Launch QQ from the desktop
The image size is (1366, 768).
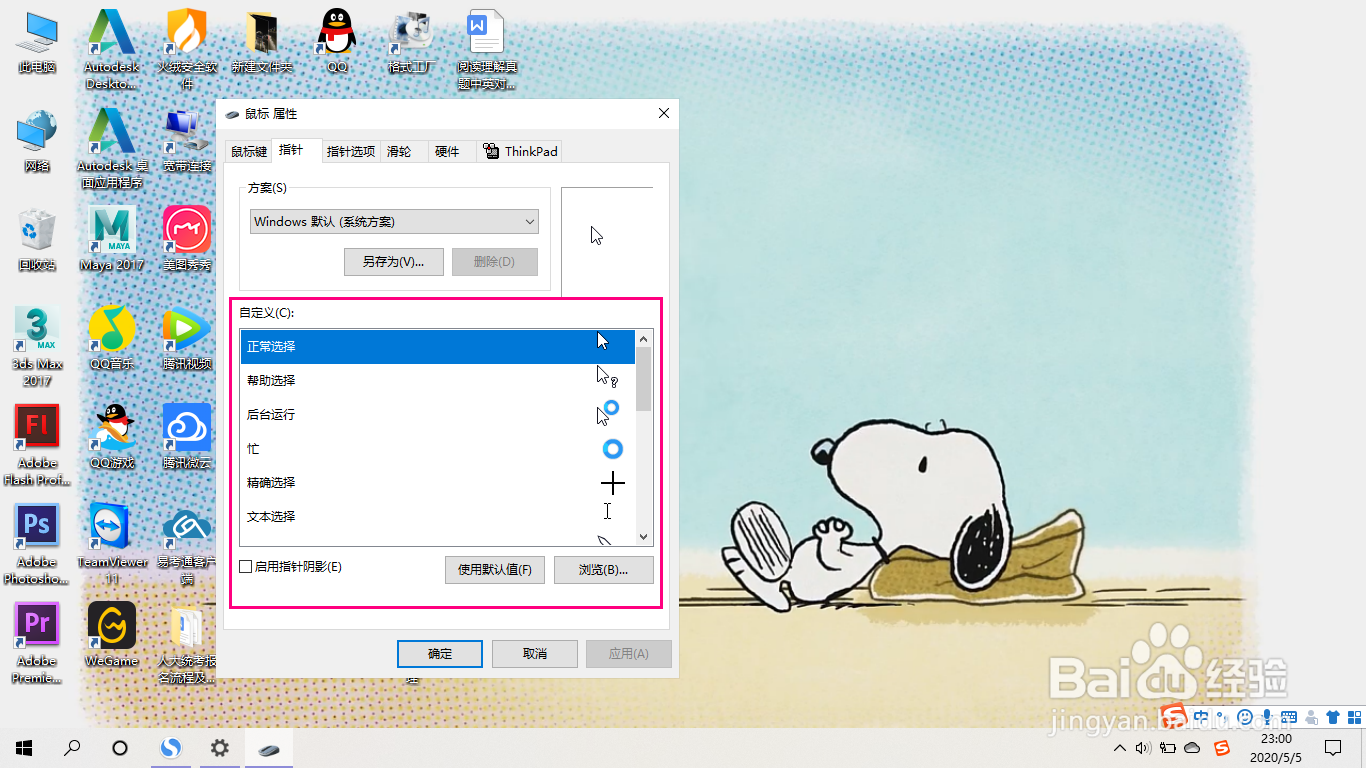tap(337, 41)
